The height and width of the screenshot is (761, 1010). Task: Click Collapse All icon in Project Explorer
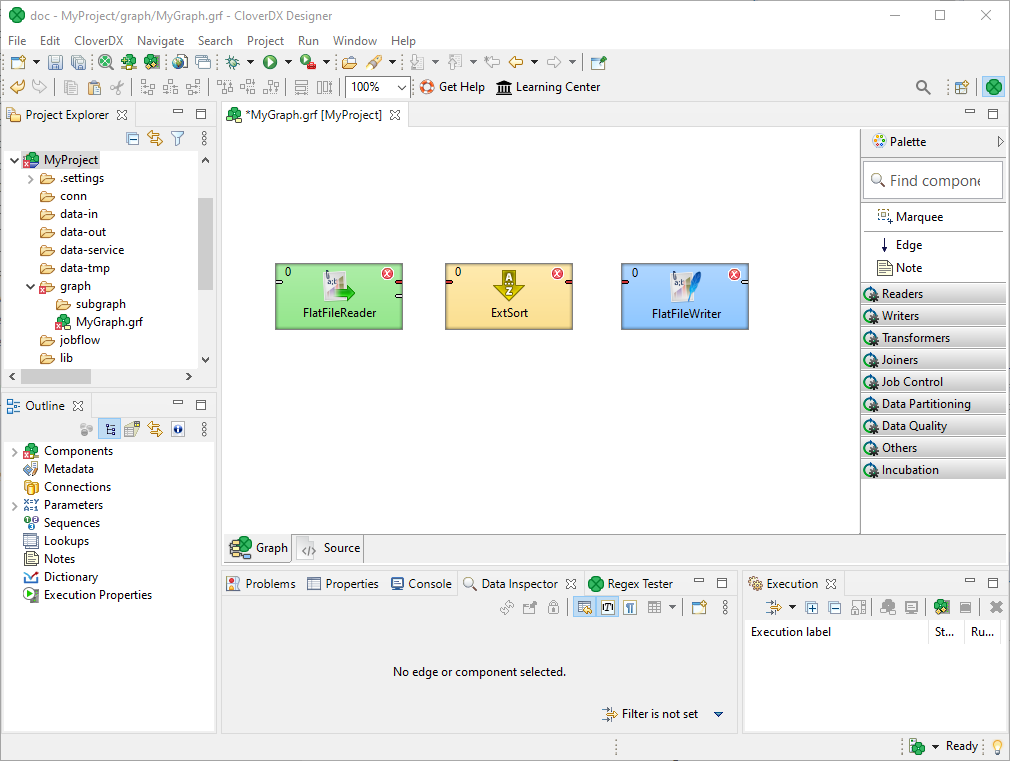(133, 139)
